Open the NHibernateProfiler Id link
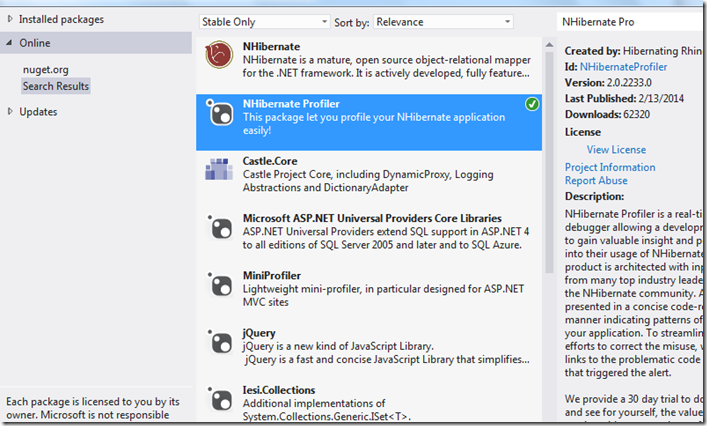707x426 pixels. coord(623,67)
